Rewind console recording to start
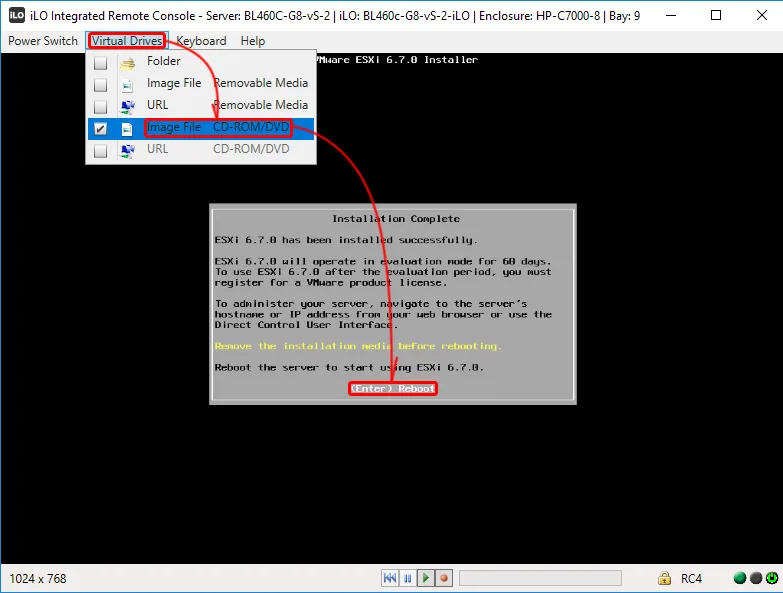Image resolution: width=783 pixels, height=593 pixels. (390, 578)
